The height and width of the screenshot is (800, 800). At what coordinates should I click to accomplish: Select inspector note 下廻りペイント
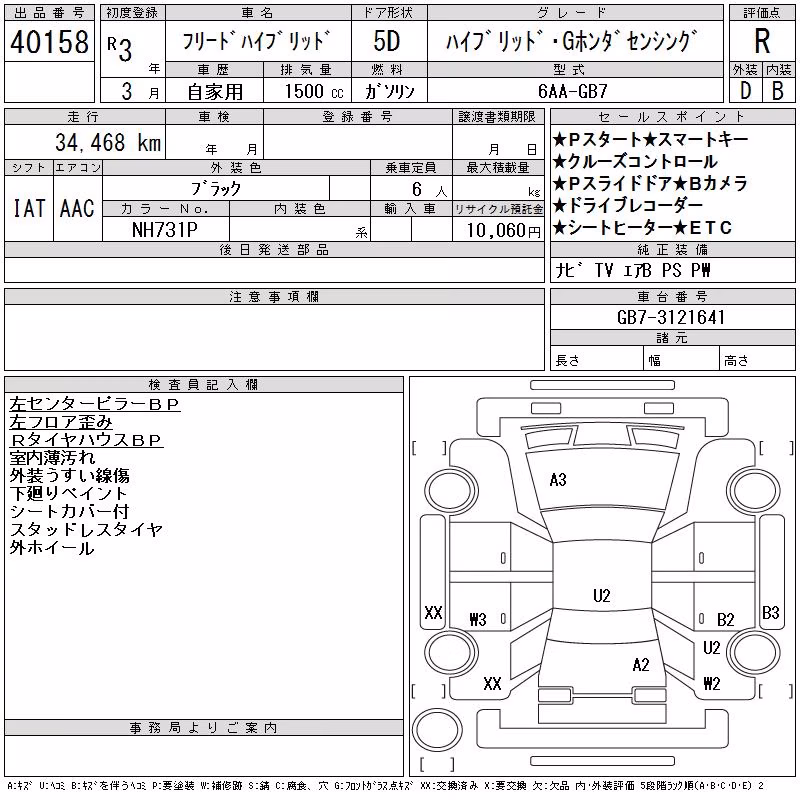pyautogui.click(x=68, y=493)
